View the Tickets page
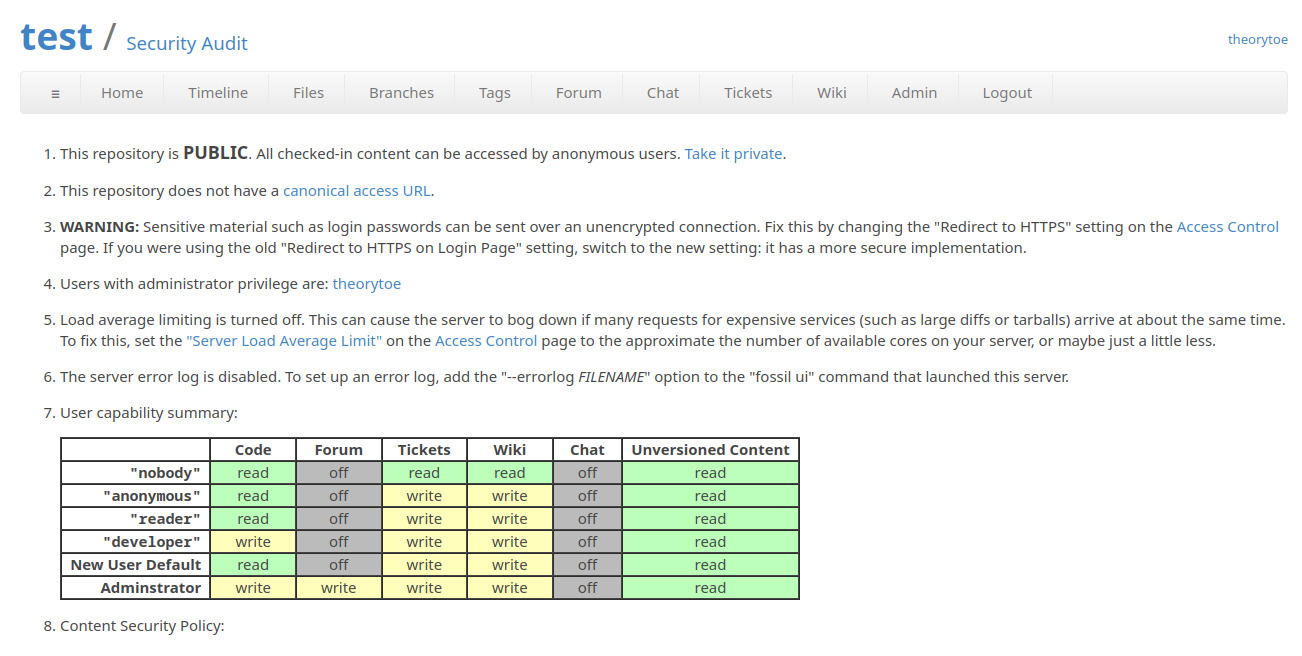Screen dimensions: 1302x656 (x=747, y=92)
